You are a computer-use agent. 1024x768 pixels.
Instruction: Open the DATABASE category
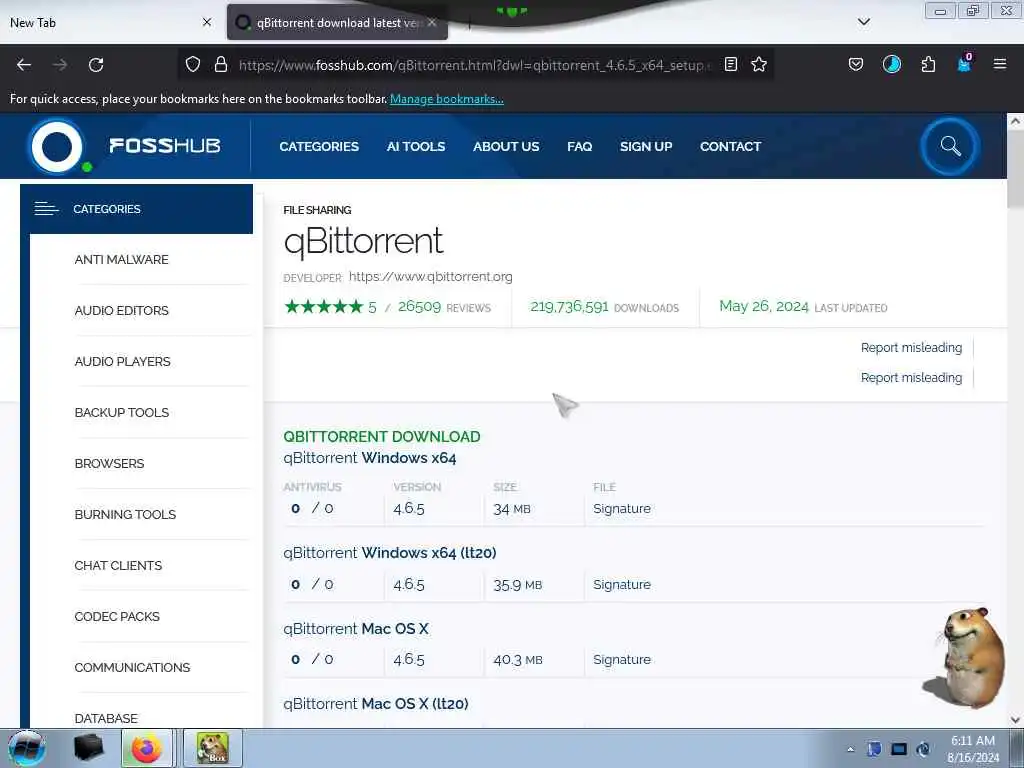pos(106,718)
